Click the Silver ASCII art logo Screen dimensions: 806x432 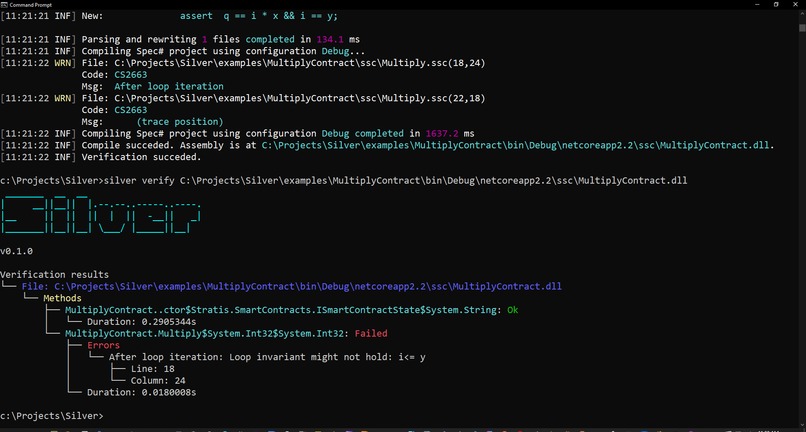coord(100,215)
